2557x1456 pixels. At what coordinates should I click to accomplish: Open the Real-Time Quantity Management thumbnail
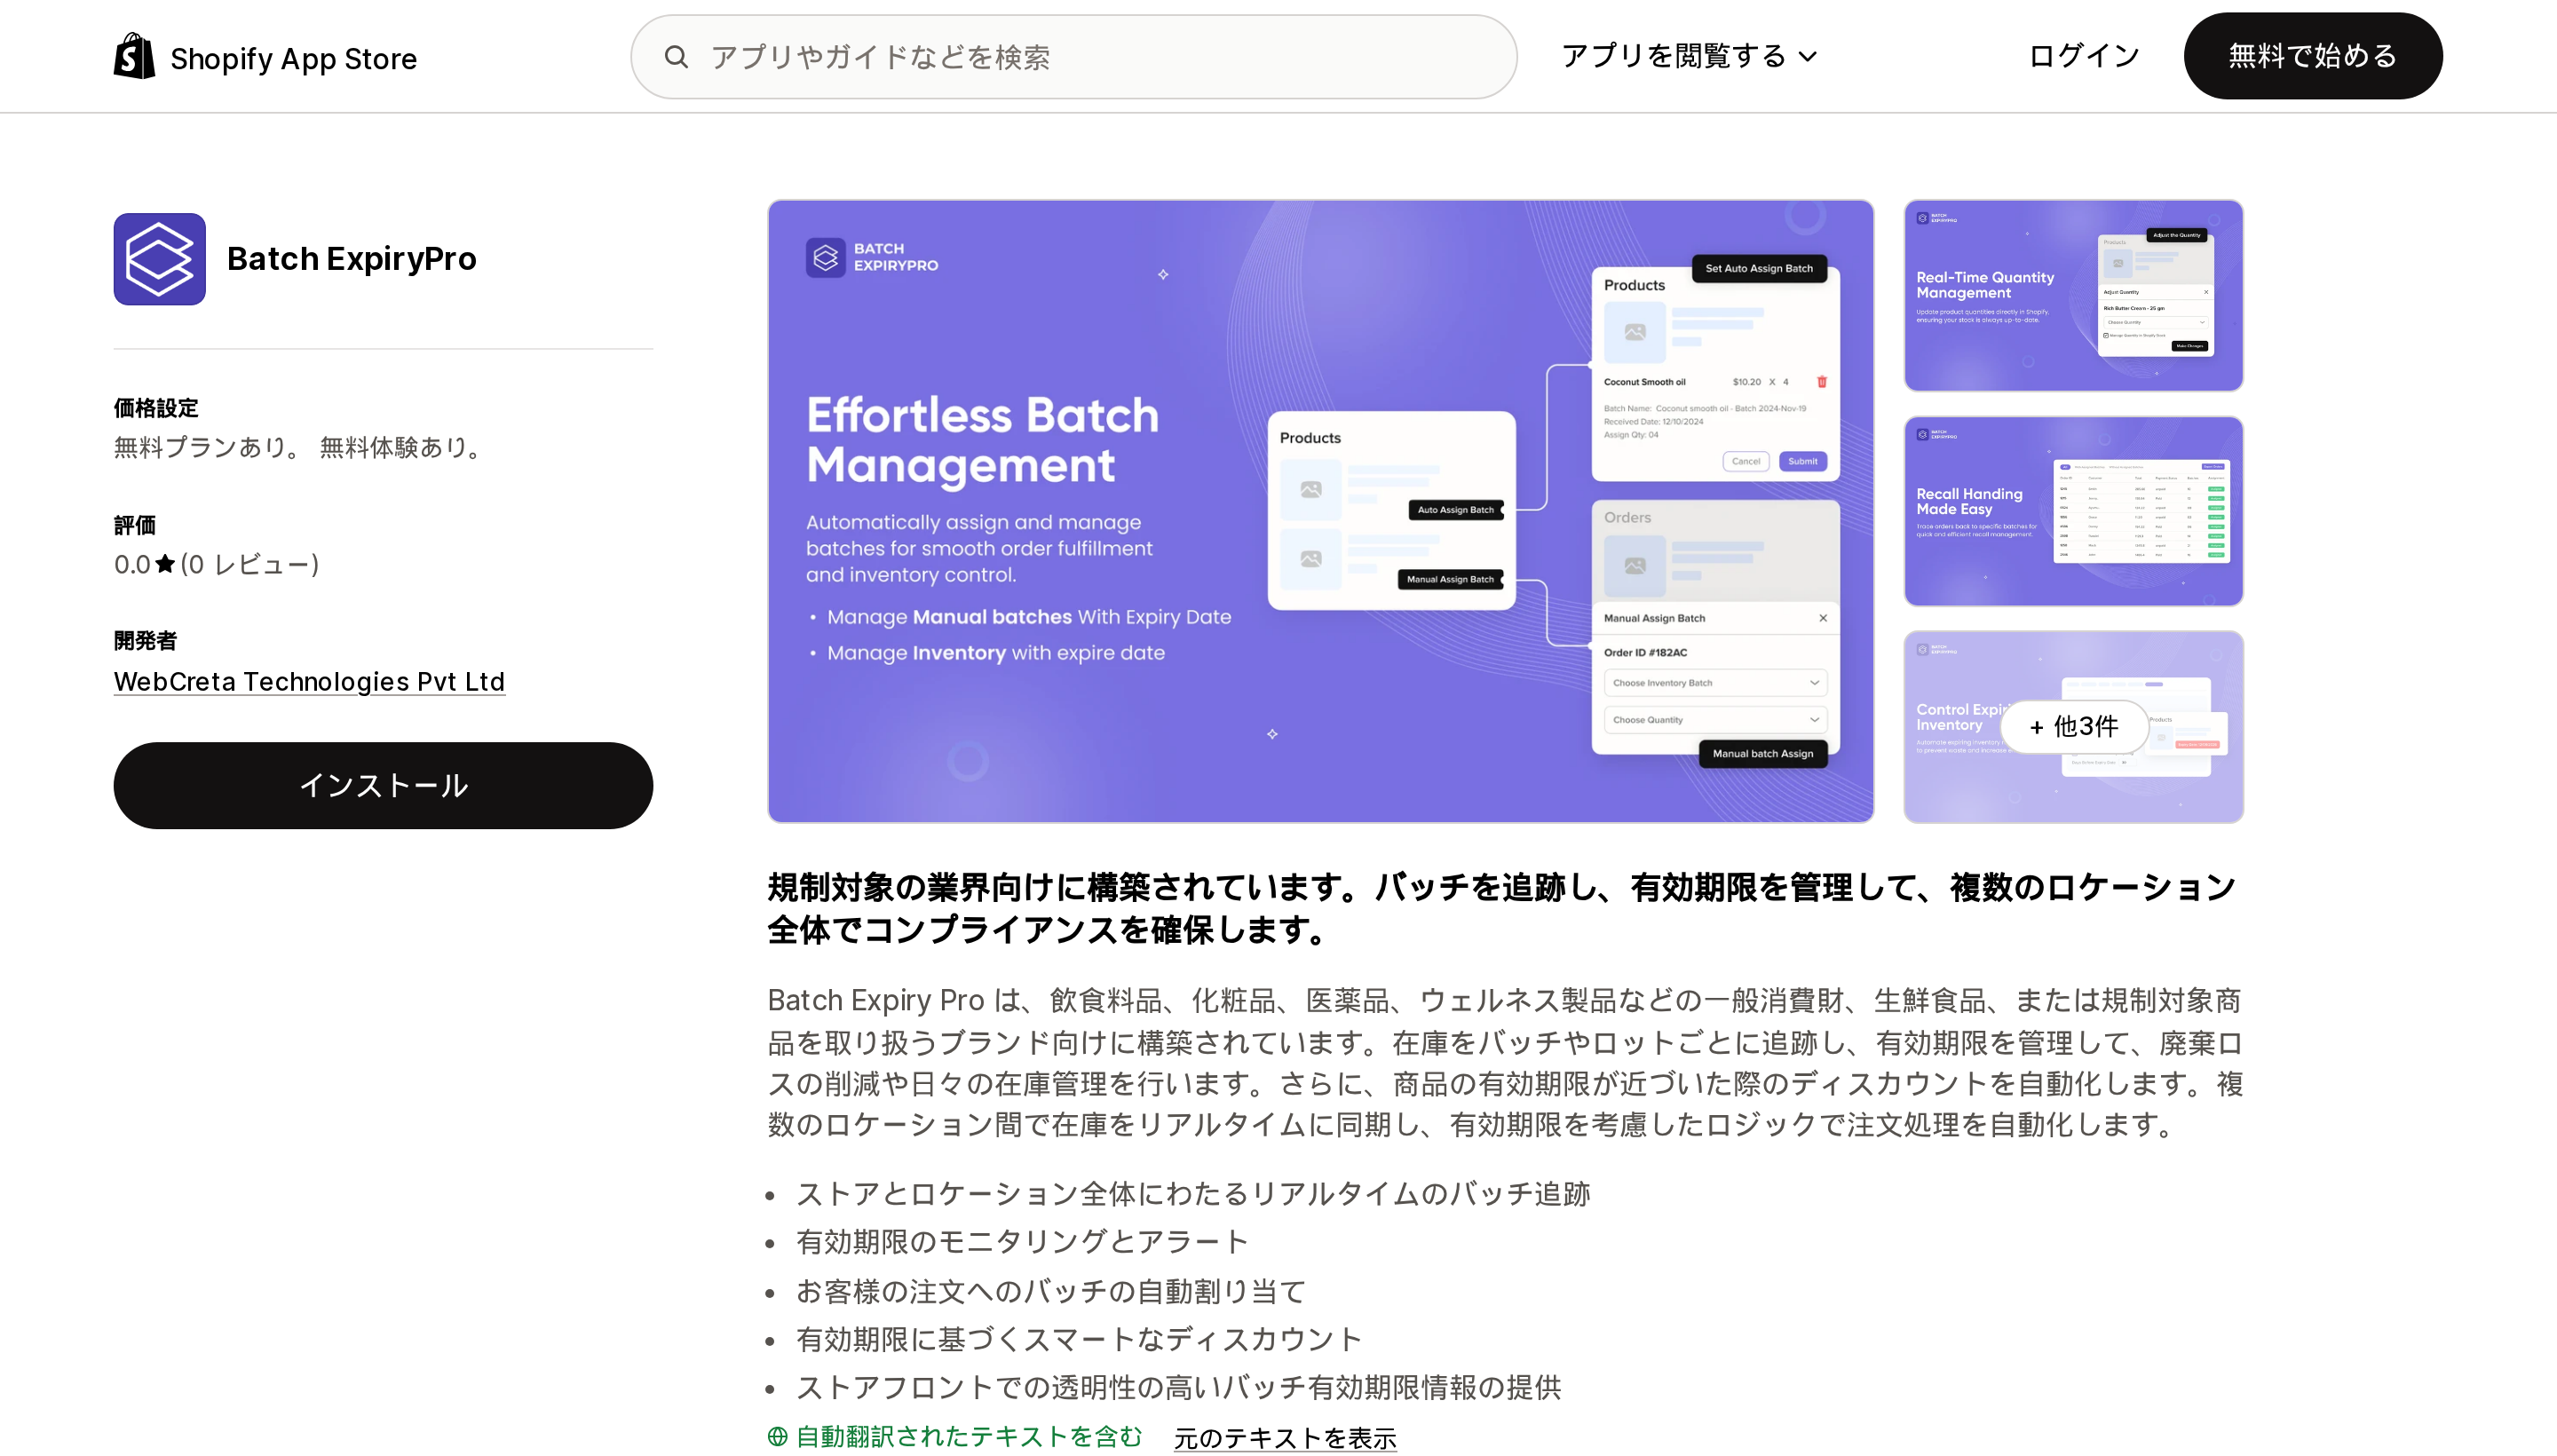pos(2073,296)
